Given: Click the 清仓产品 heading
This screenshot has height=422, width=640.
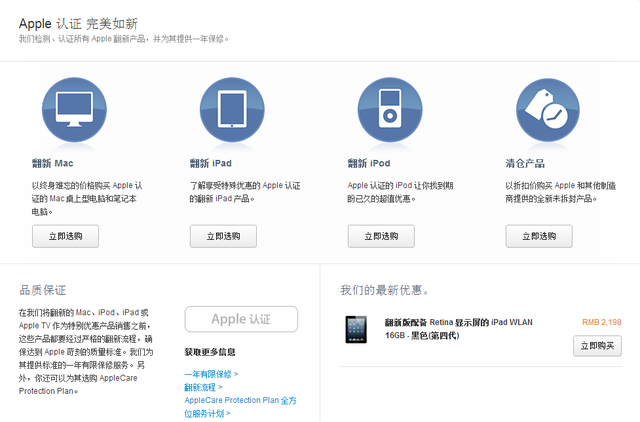Looking at the screenshot, I should [525, 163].
